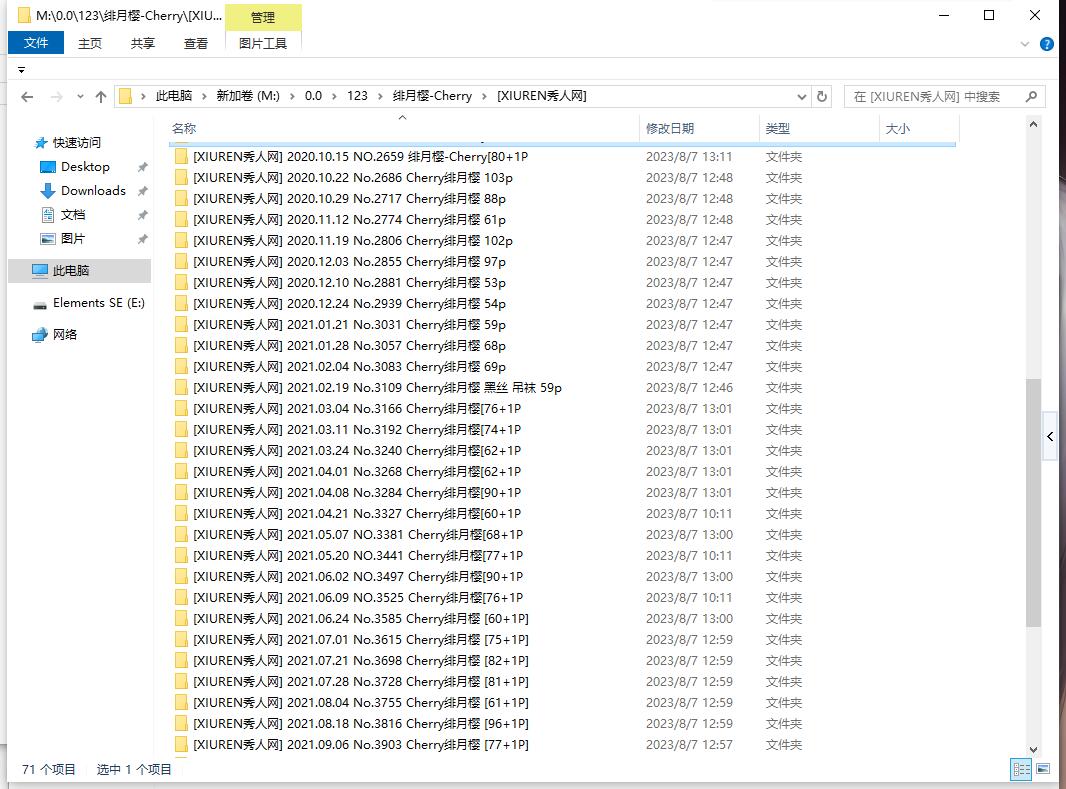Click the folder icon of the No.3240 row
Viewport: 1066px width, 789px height.
[x=181, y=451]
